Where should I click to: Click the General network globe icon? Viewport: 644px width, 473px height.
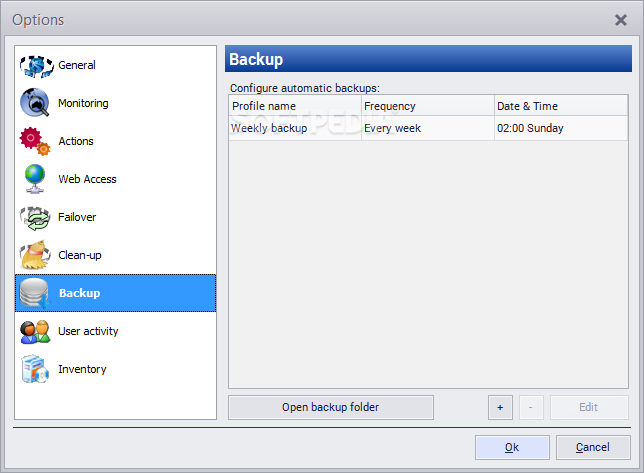pos(36,66)
